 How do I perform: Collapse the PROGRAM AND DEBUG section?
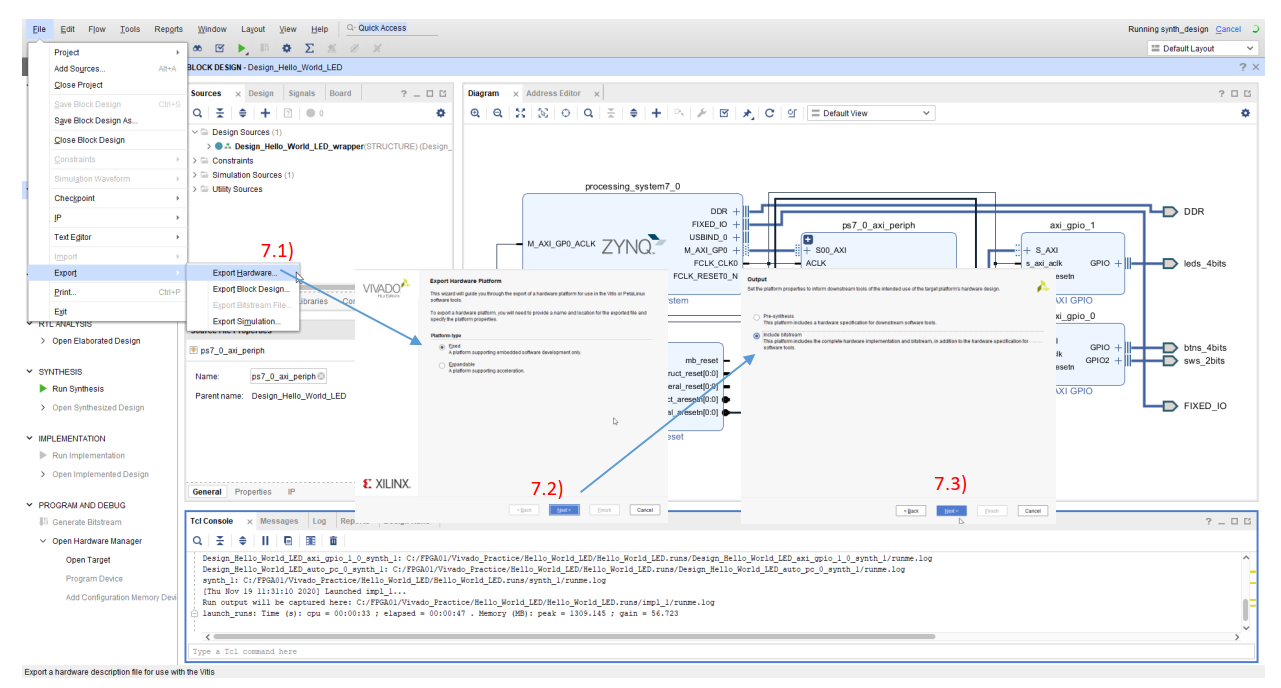coord(29,506)
